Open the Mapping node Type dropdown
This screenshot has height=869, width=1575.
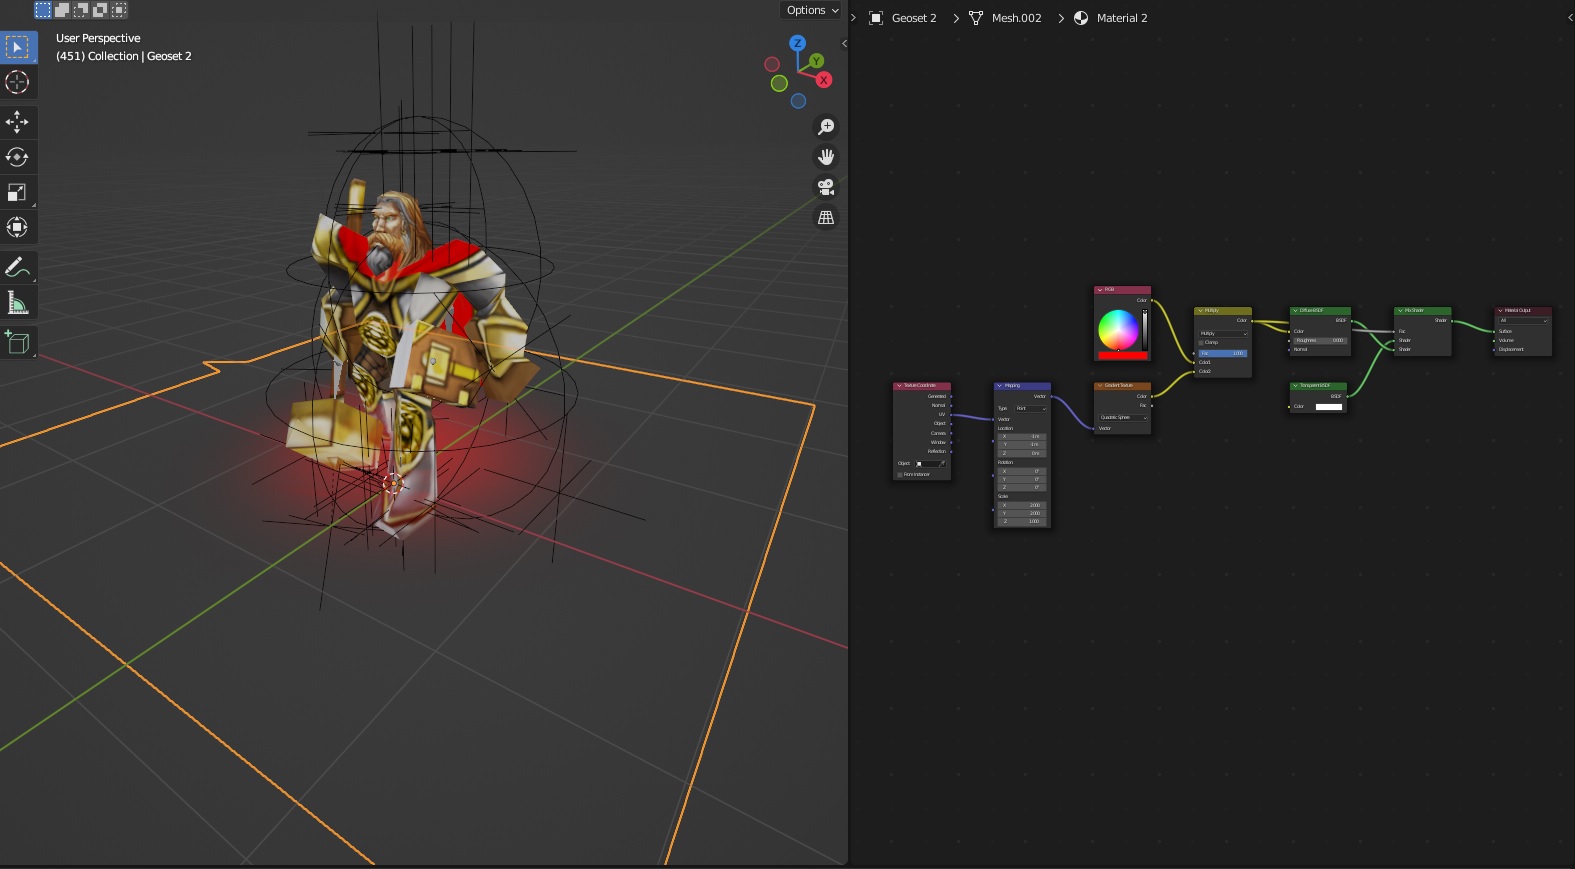(x=1030, y=409)
